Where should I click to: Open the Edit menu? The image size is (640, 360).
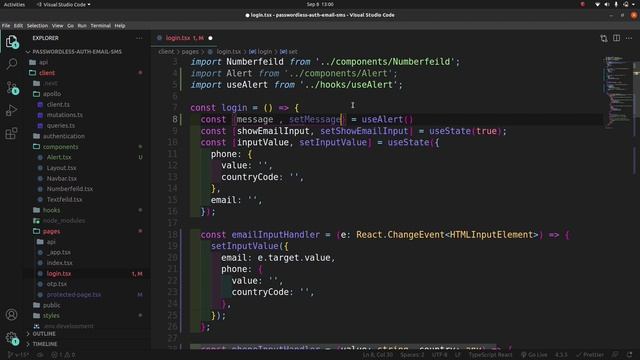[18, 26]
